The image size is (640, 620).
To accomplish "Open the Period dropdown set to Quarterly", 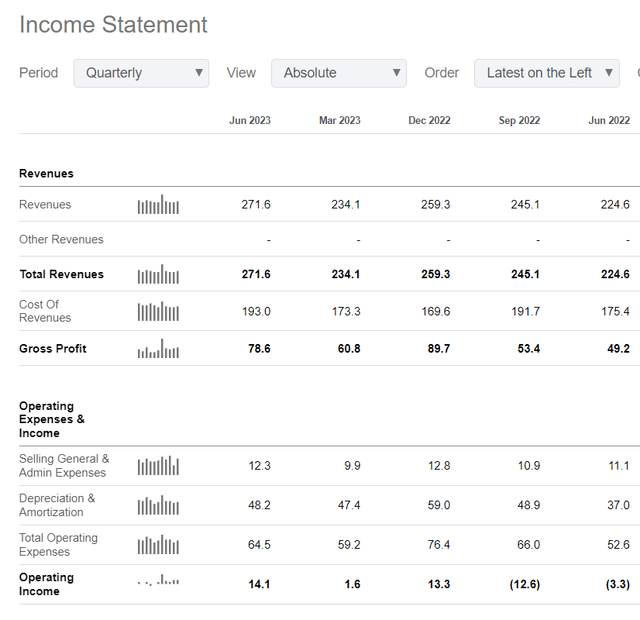I will tap(141, 73).
